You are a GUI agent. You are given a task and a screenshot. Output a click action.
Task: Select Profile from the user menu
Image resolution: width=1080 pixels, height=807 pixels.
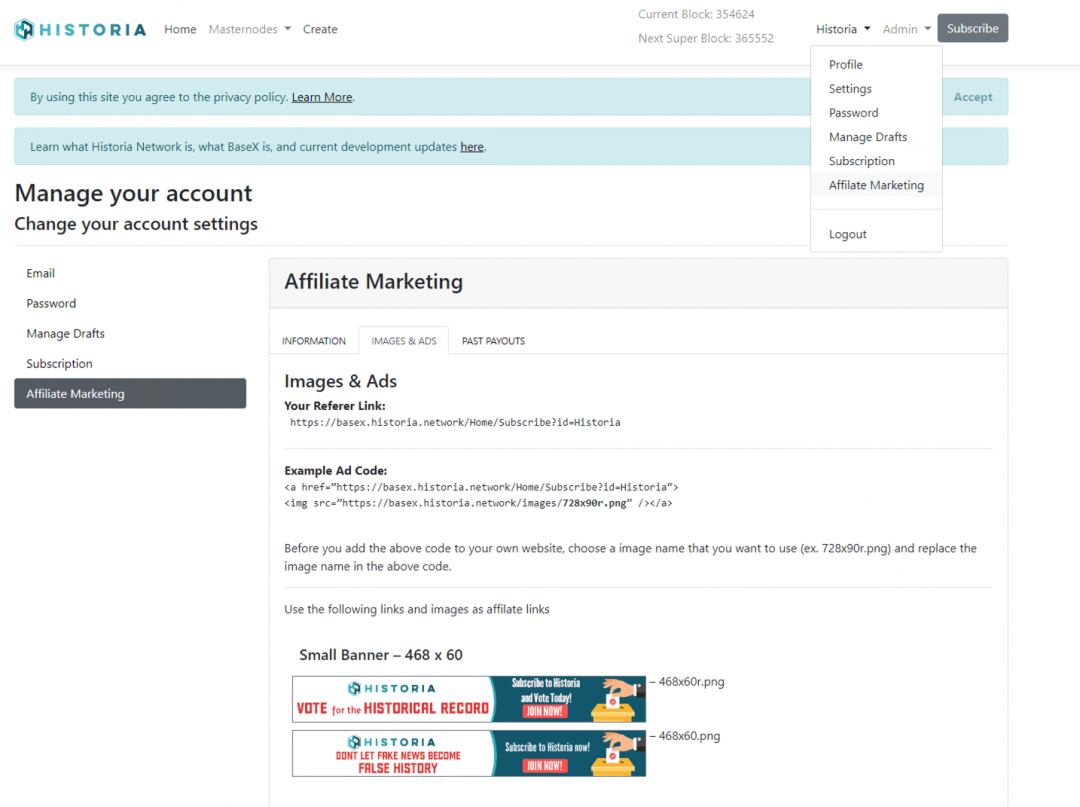tap(845, 64)
